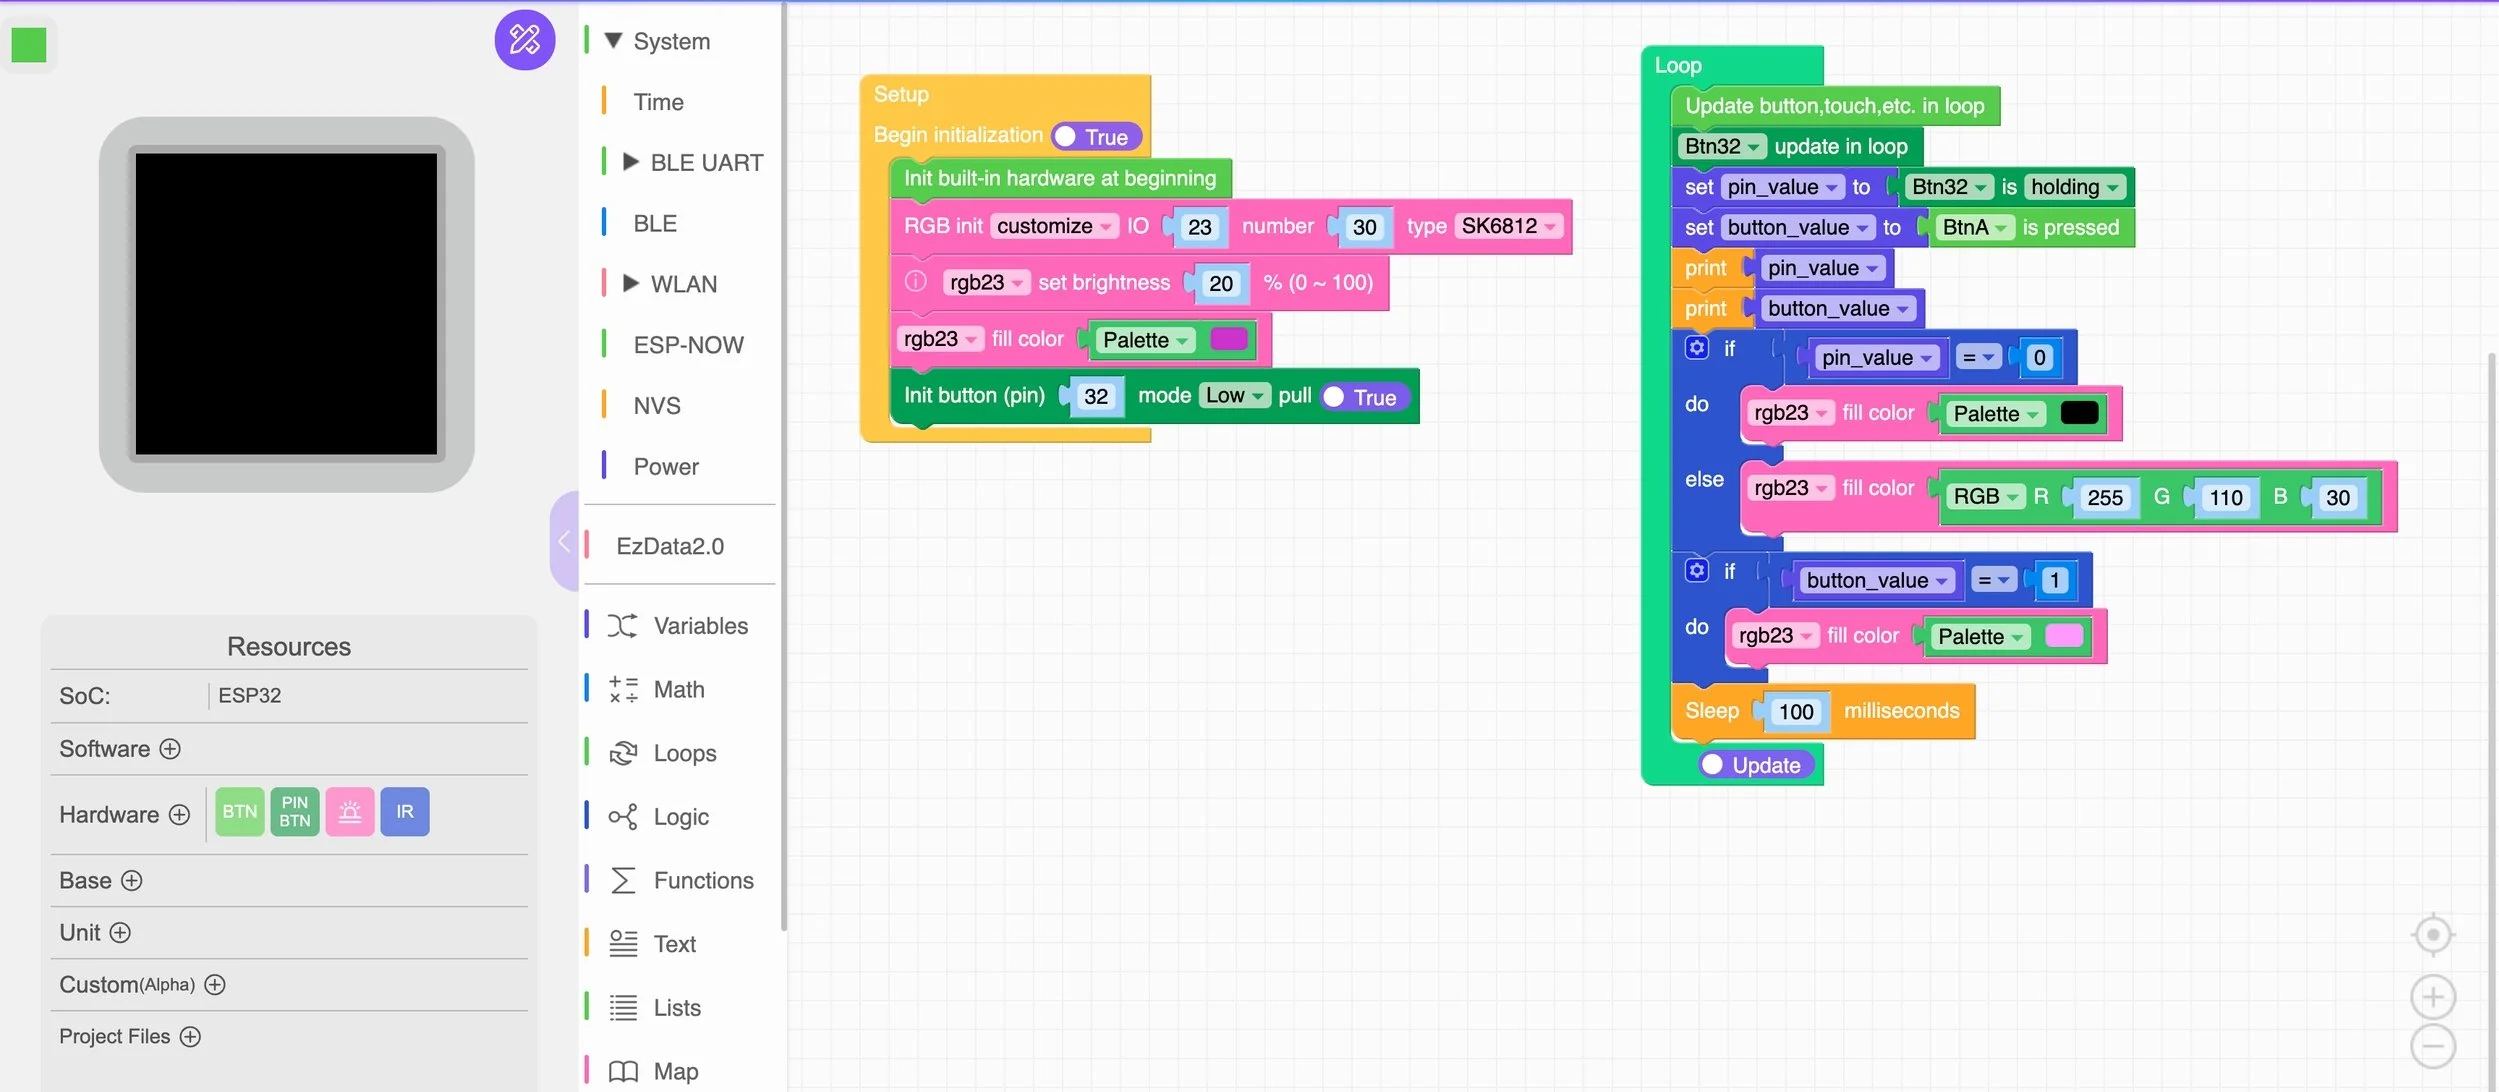Click the PIN BTN hardware icon
Viewport: 2499px width, 1092px height.
point(294,811)
